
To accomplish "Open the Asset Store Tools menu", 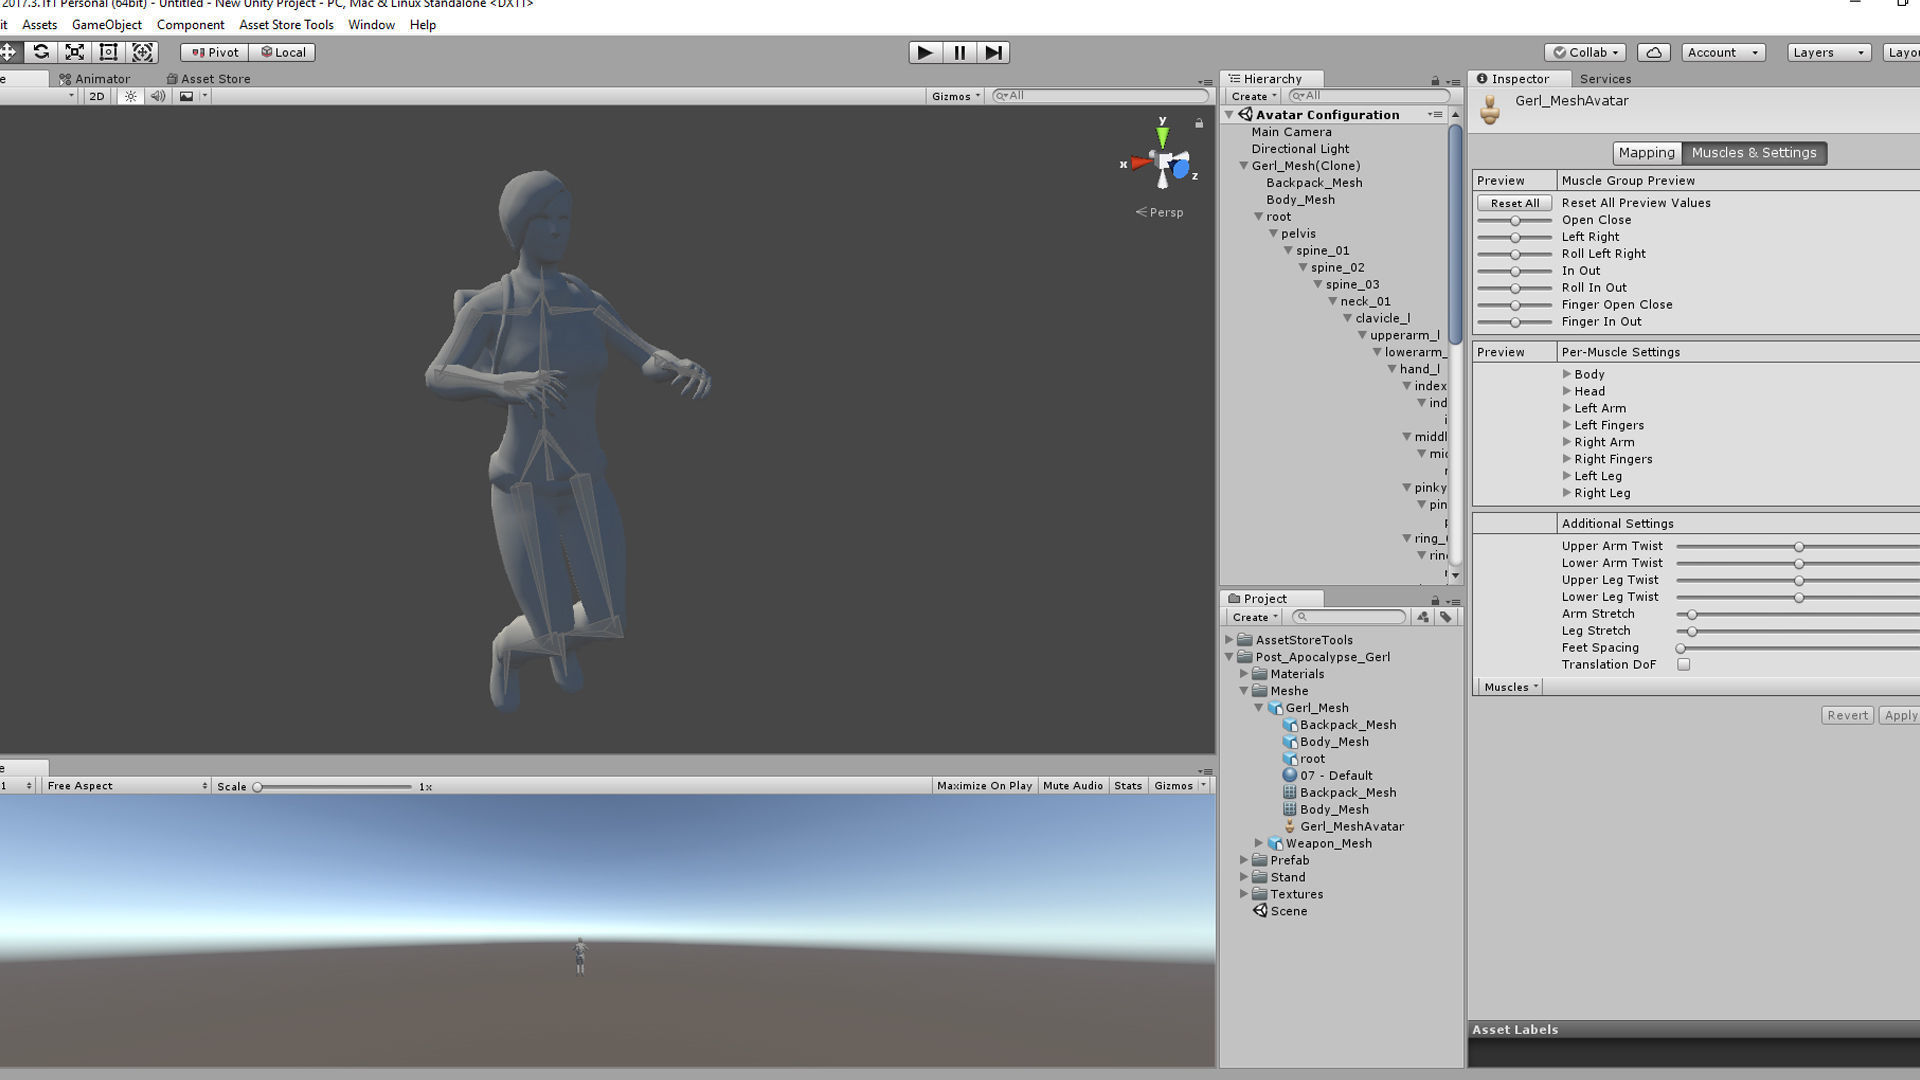I will pyautogui.click(x=286, y=24).
